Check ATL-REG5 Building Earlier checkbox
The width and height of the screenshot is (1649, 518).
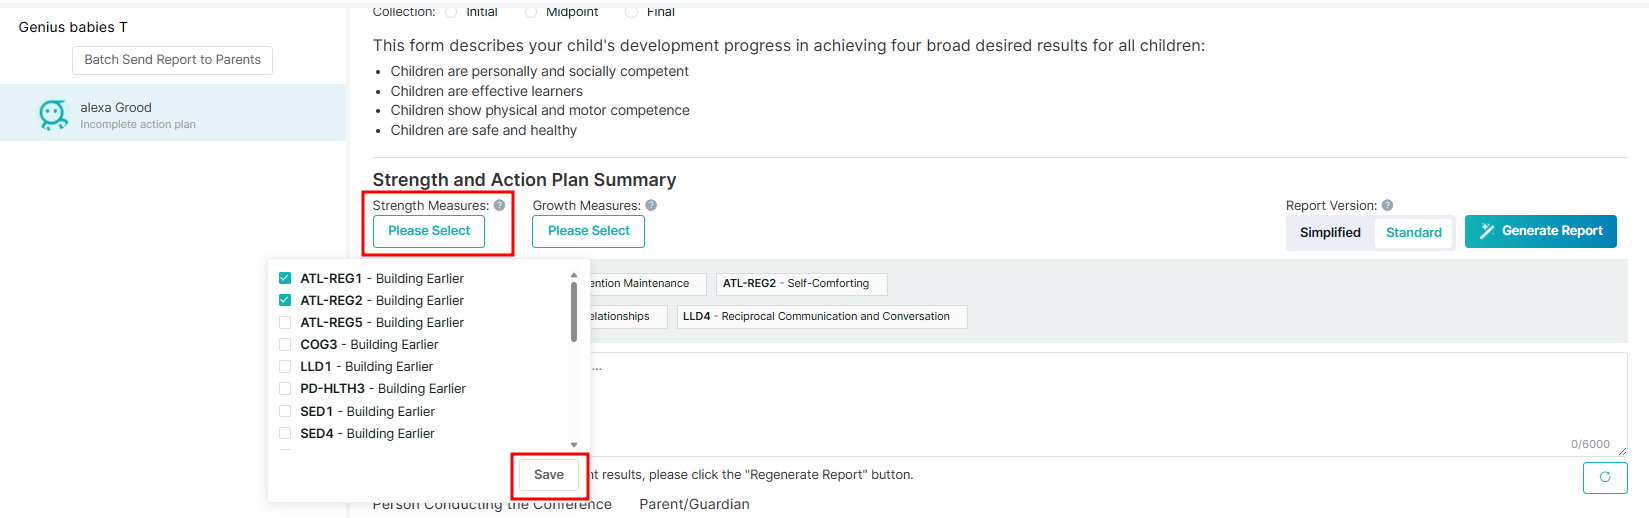[285, 322]
